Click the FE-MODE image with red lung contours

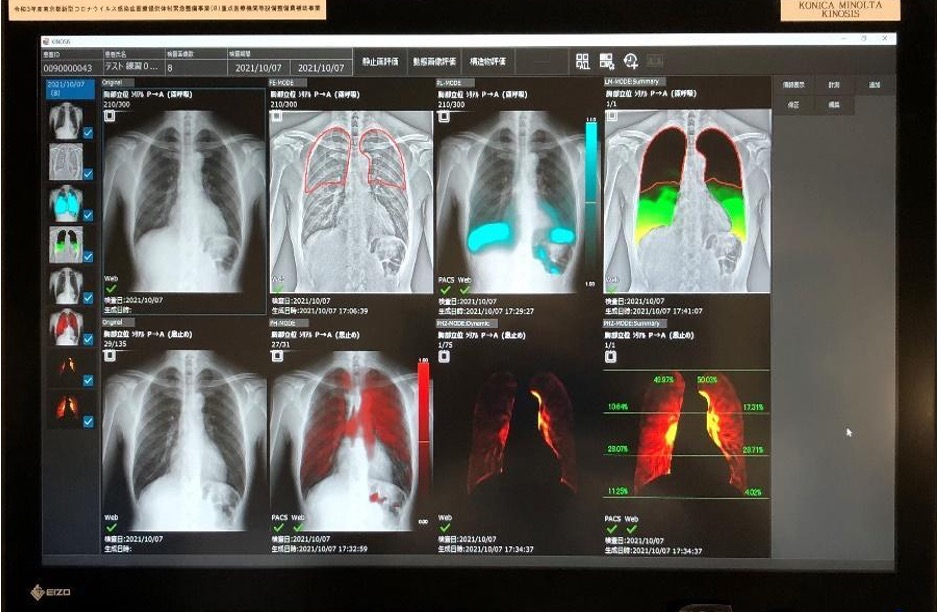pos(351,202)
